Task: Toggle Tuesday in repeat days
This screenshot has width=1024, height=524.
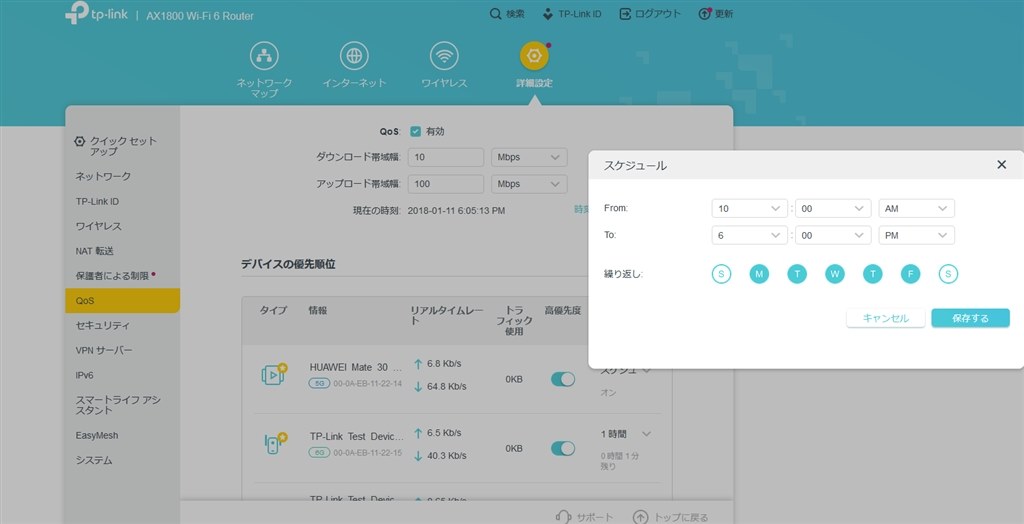Action: coord(797,274)
